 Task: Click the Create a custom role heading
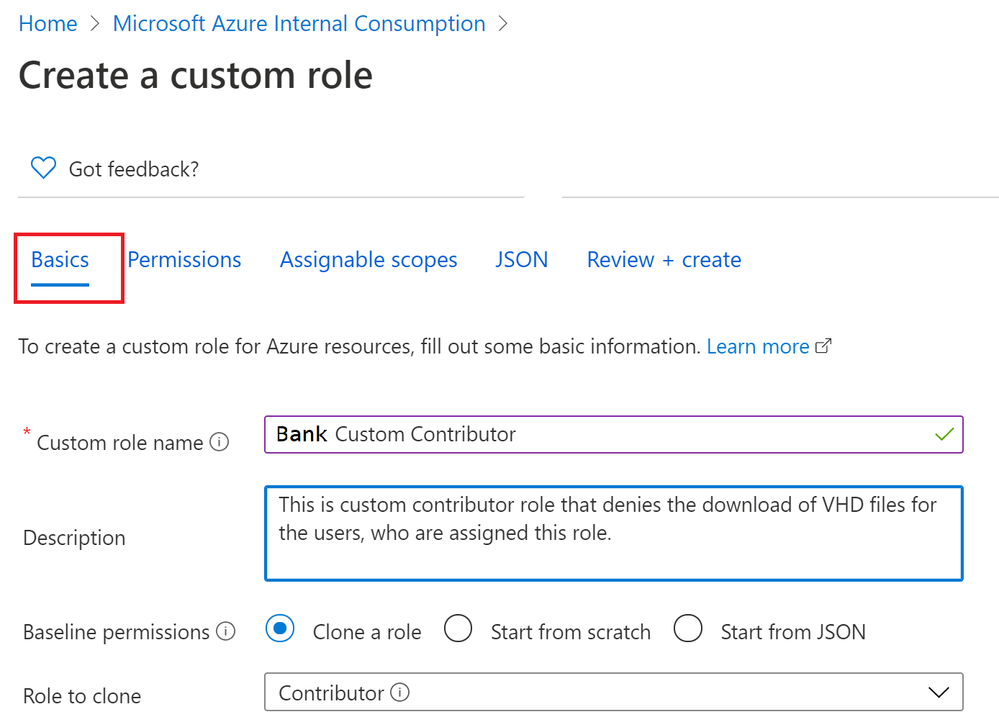(196, 75)
